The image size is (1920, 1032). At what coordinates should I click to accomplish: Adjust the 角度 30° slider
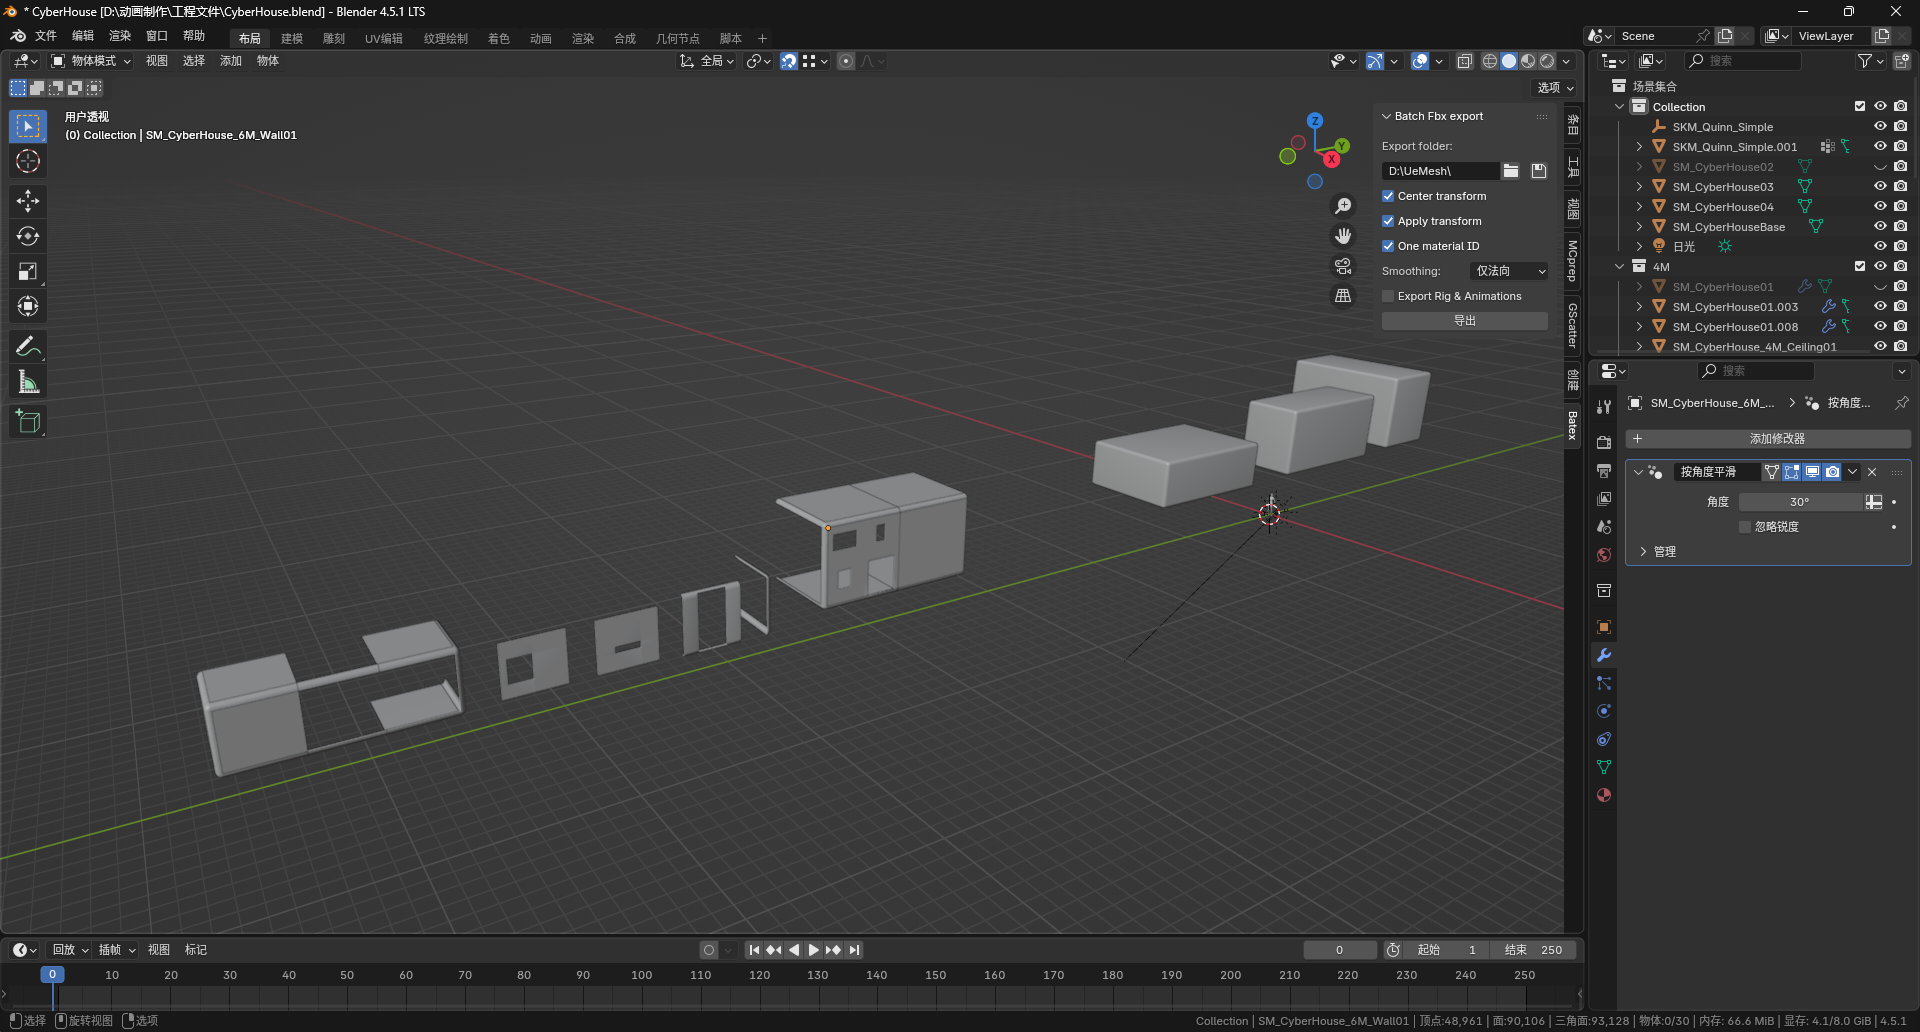pos(1800,502)
